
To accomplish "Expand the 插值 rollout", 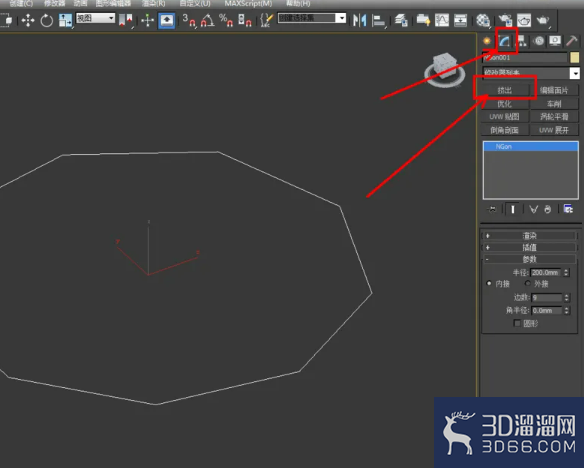I will coord(530,247).
